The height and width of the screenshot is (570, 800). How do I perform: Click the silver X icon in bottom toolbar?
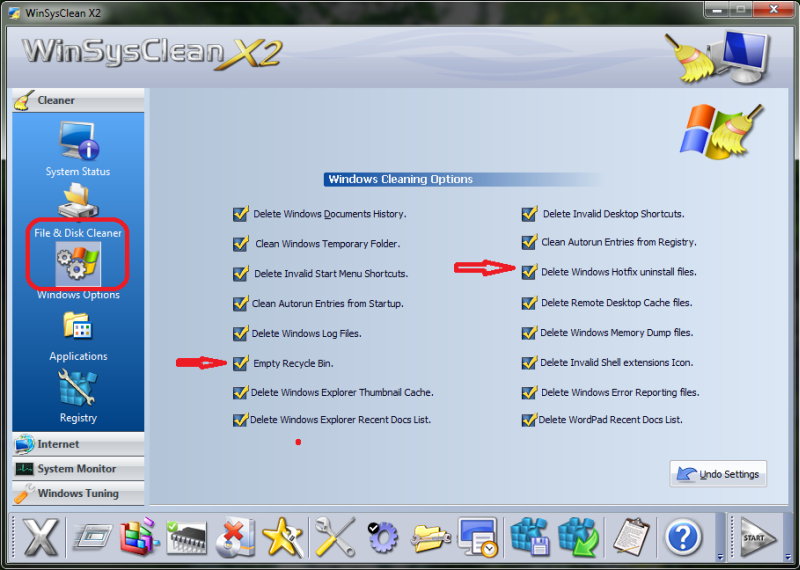point(40,537)
